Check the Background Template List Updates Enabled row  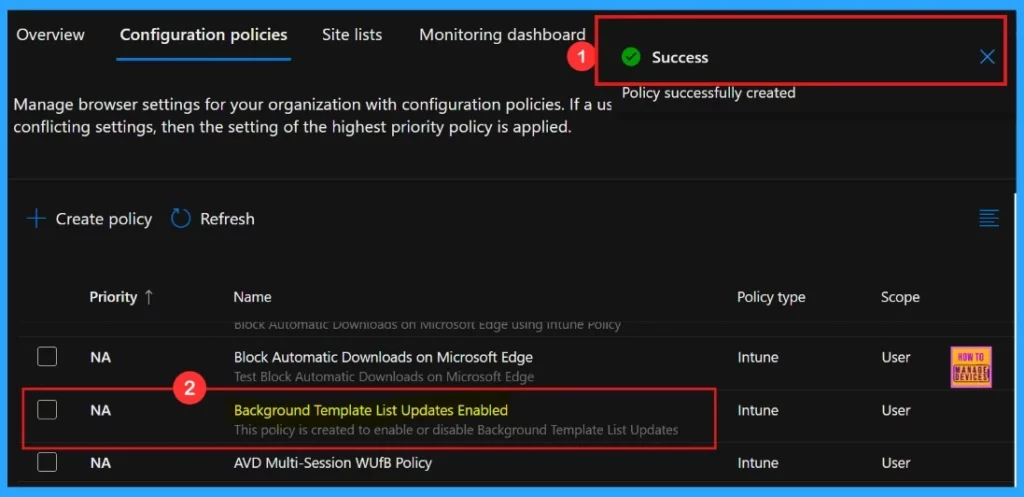47,409
